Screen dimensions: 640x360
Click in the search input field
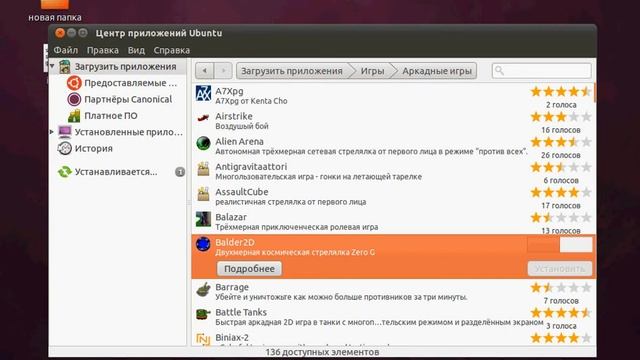pos(542,71)
